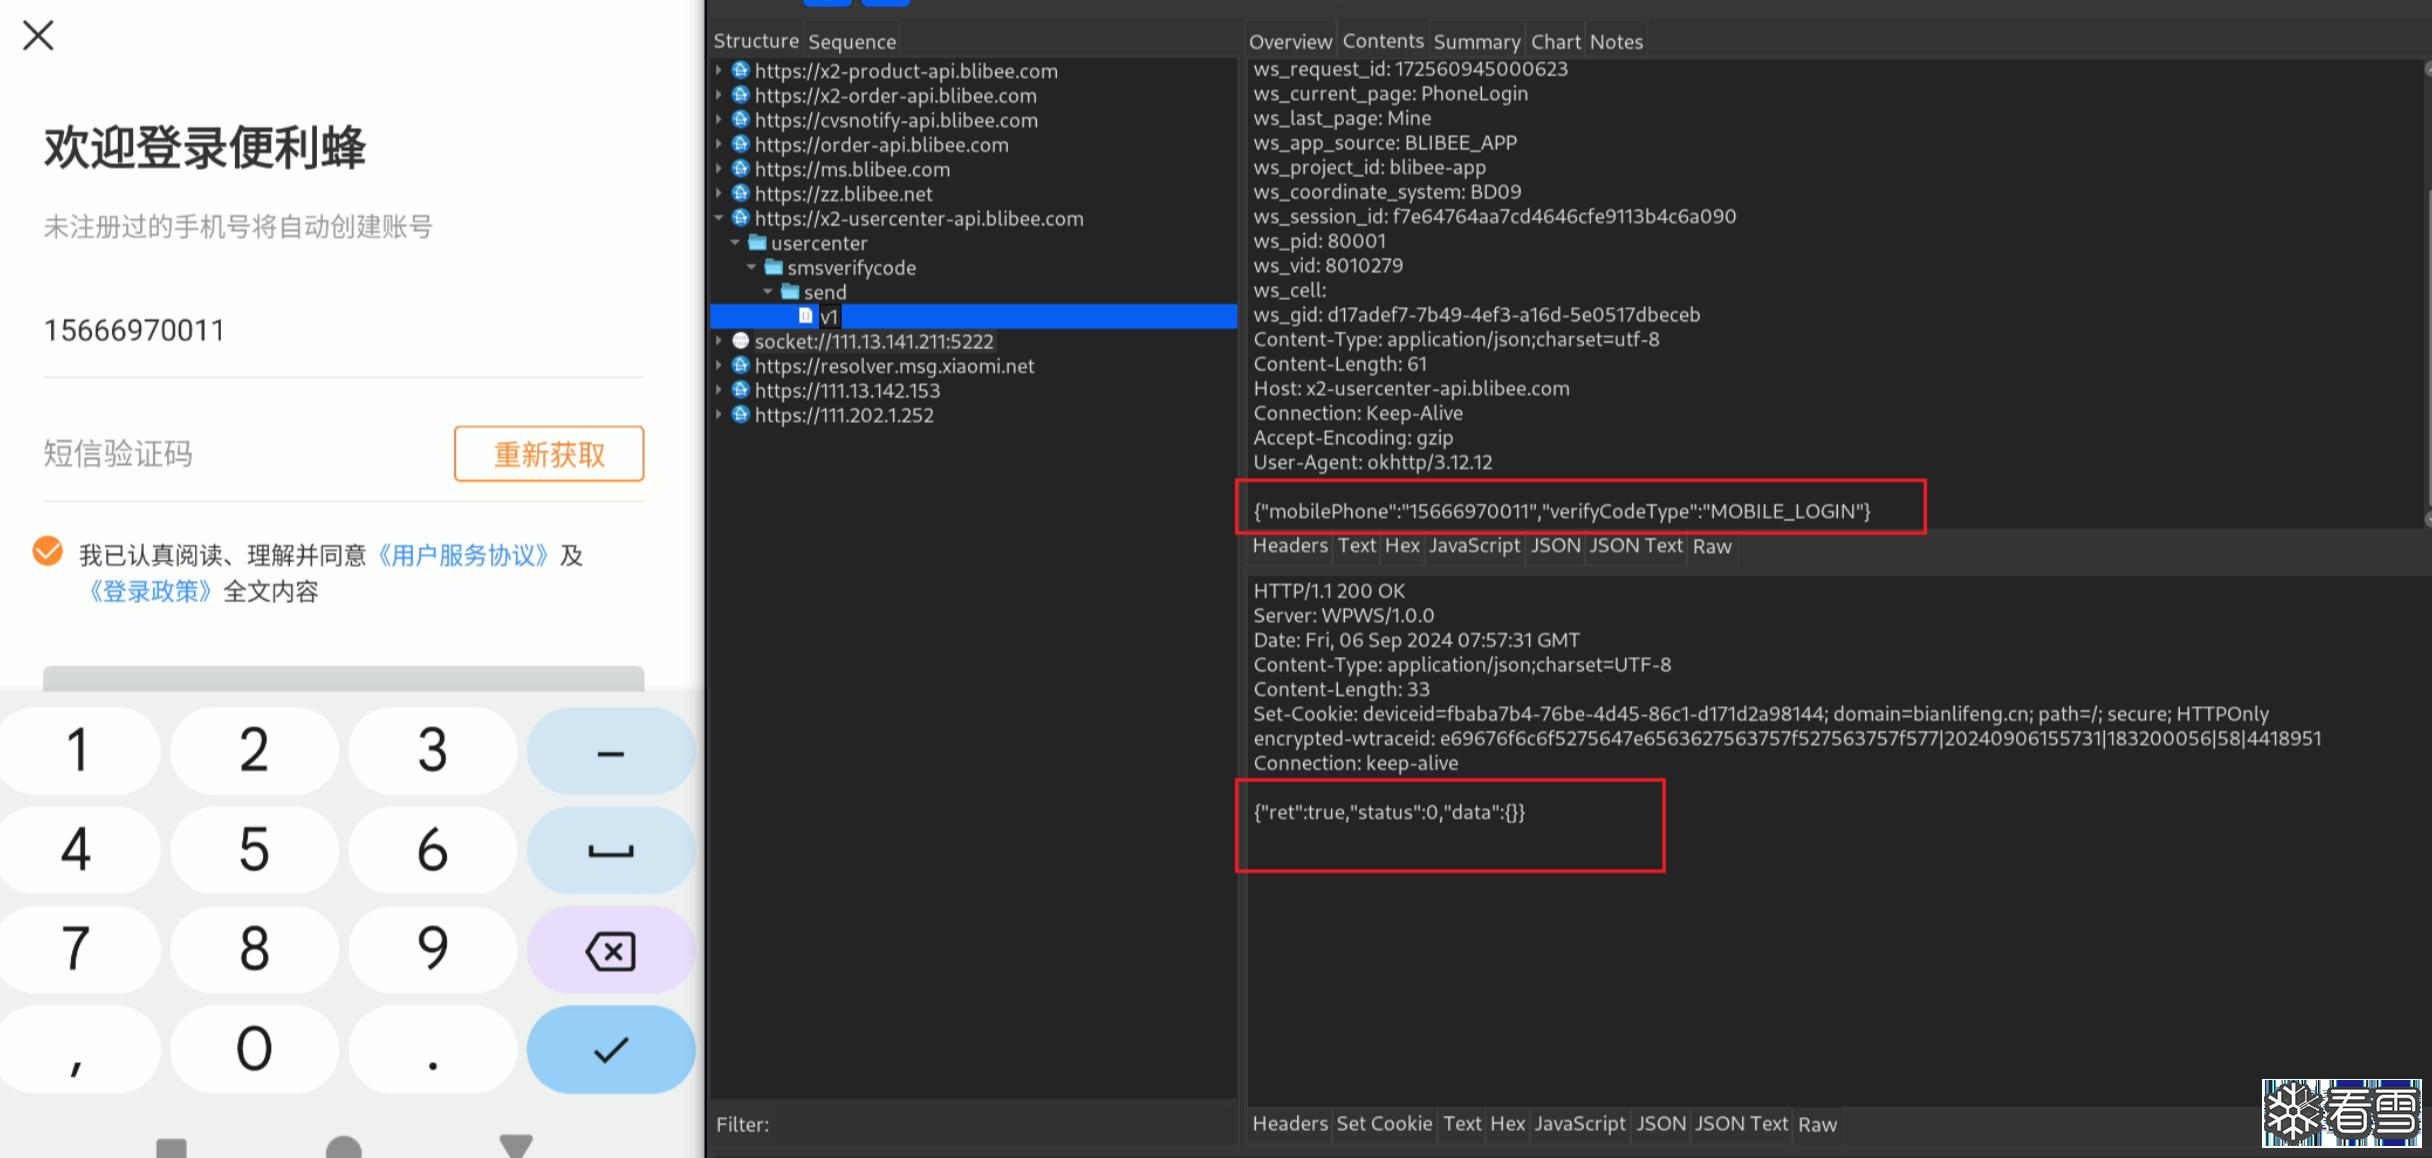Click the smsverifycode folder icon
Viewport: 2432px width, 1158px height.
tap(773, 267)
